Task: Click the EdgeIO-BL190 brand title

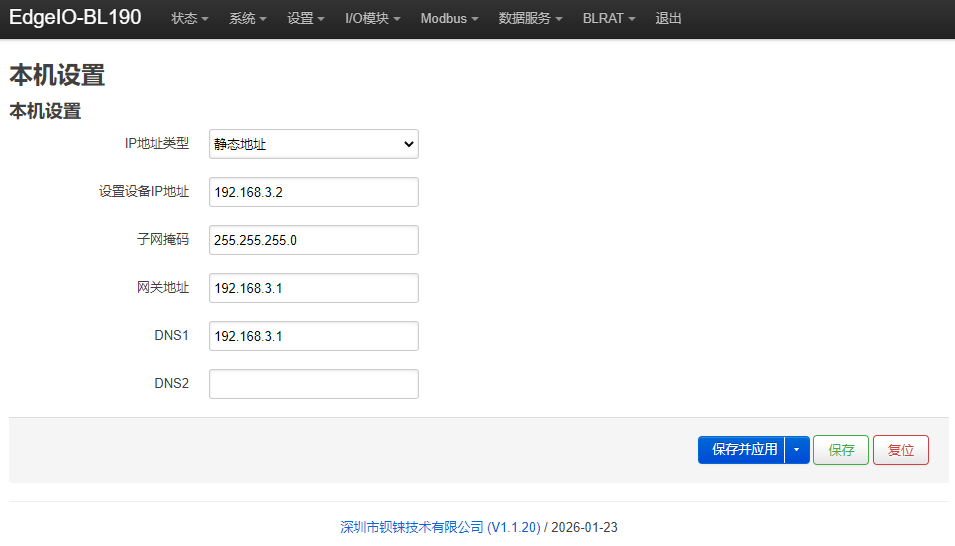Action: point(76,17)
